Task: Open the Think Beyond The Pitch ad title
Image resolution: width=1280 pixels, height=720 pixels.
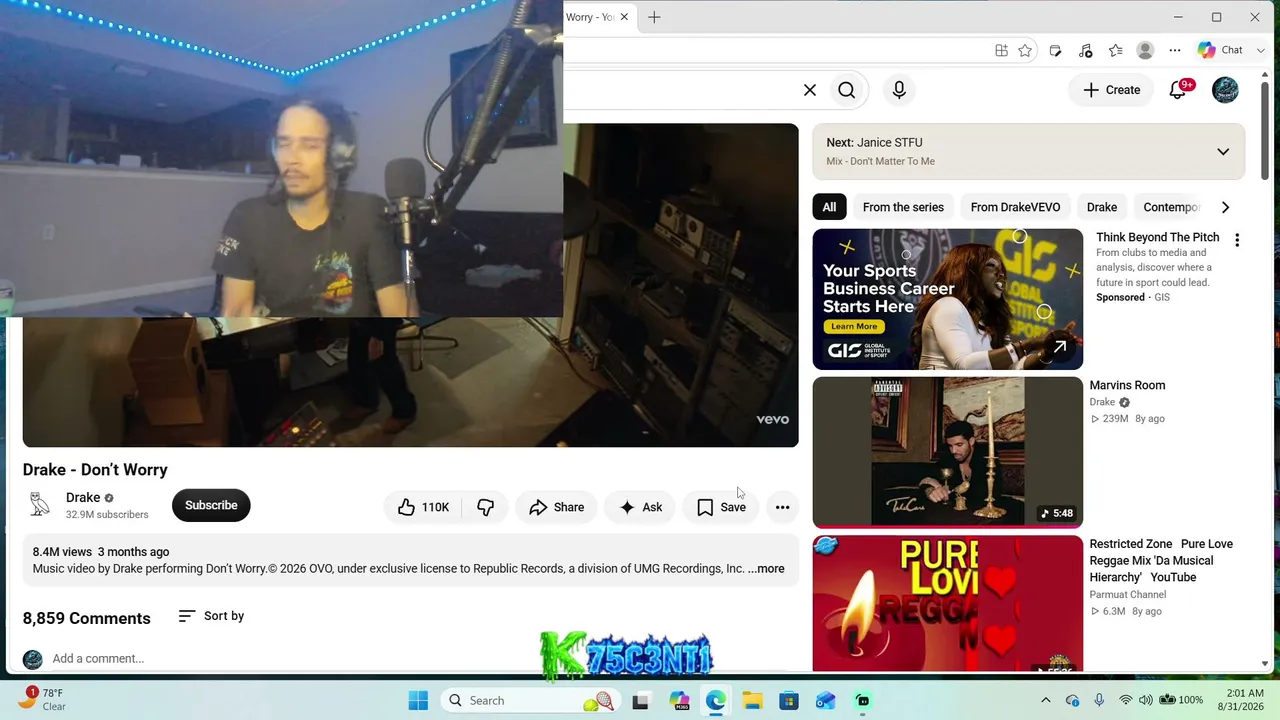Action: 1158,237
